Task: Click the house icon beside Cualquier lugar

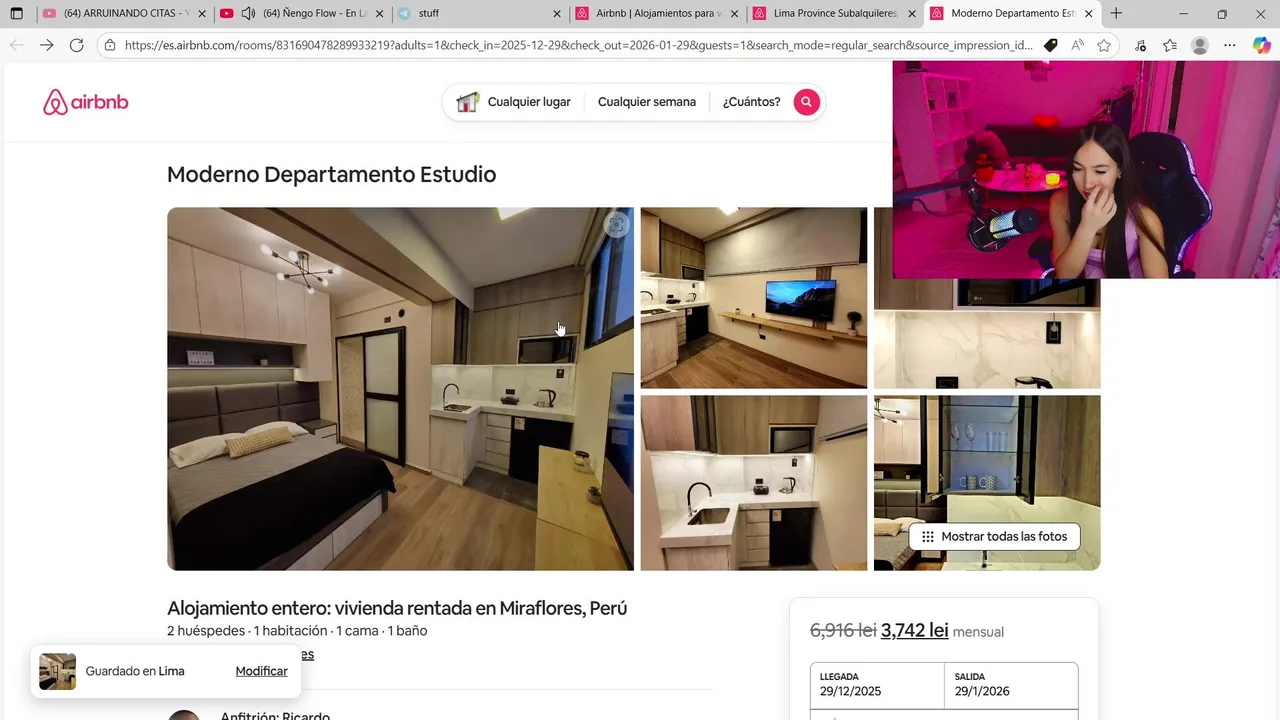Action: pos(467,102)
